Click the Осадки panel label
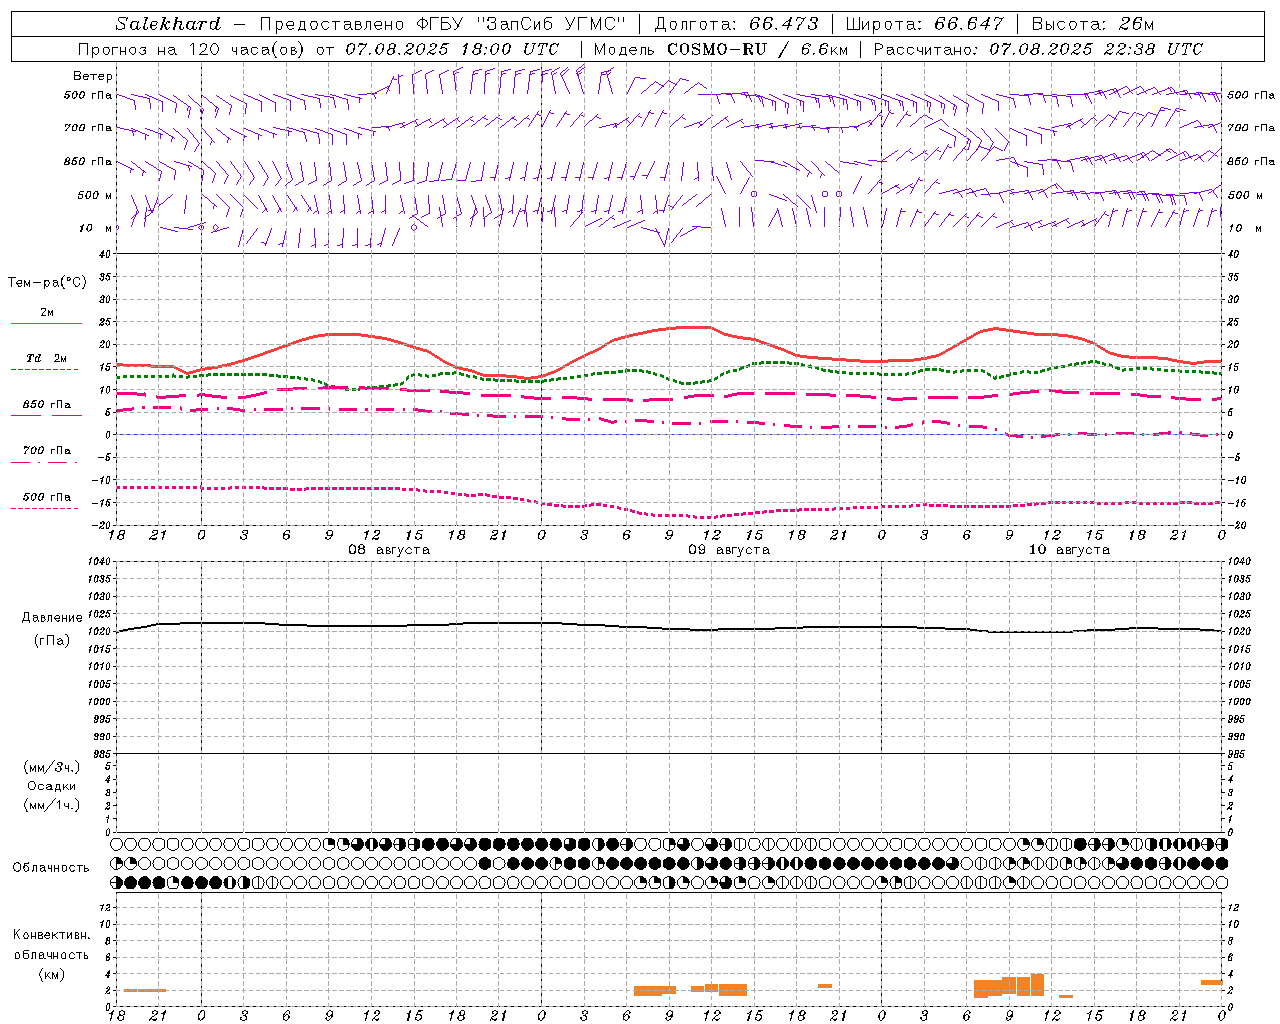The width and height of the screenshot is (1280, 1024). 52,786
